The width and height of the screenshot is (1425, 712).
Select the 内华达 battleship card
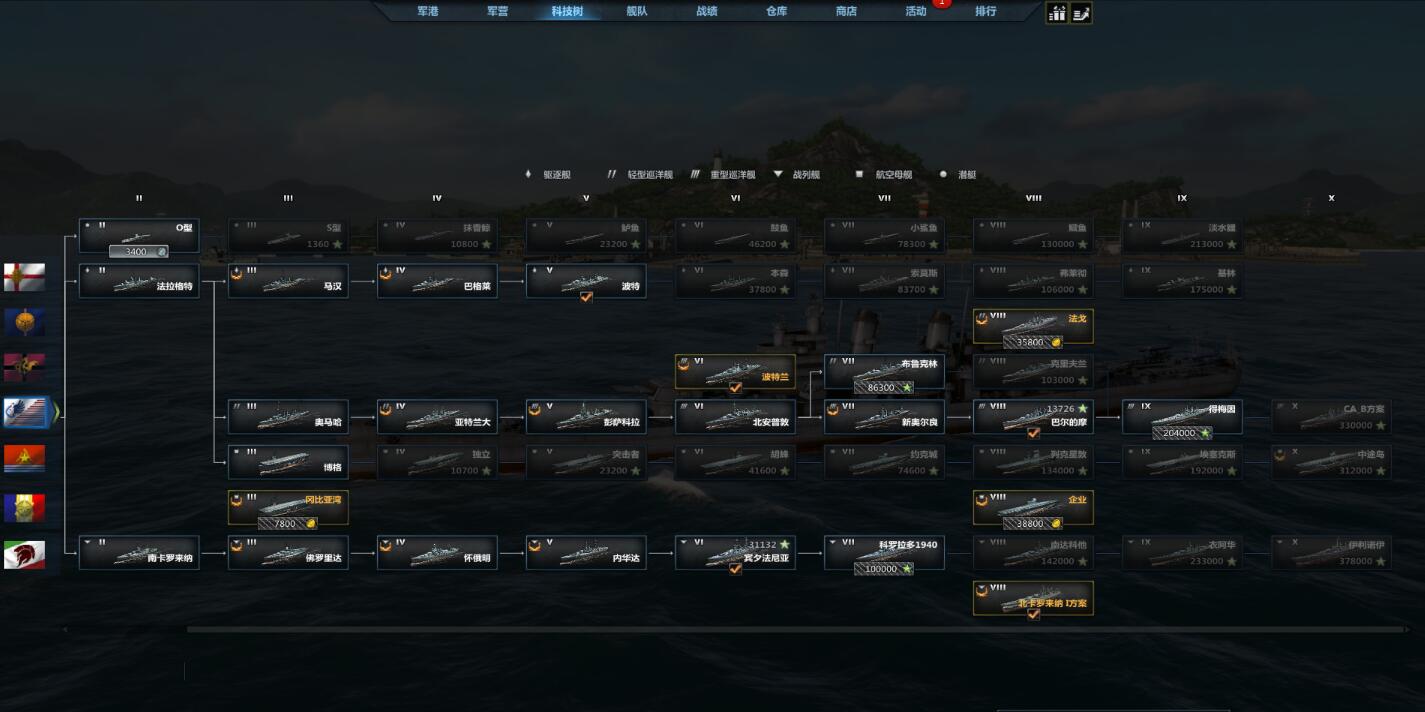click(586, 553)
